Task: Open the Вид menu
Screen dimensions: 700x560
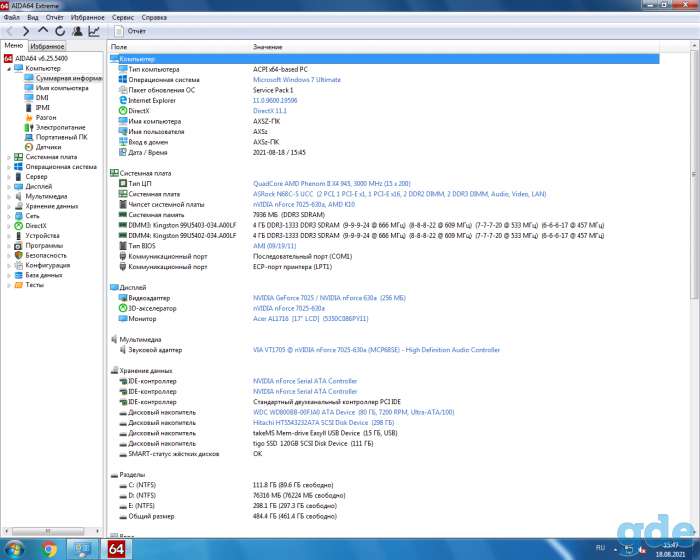Action: coord(33,17)
